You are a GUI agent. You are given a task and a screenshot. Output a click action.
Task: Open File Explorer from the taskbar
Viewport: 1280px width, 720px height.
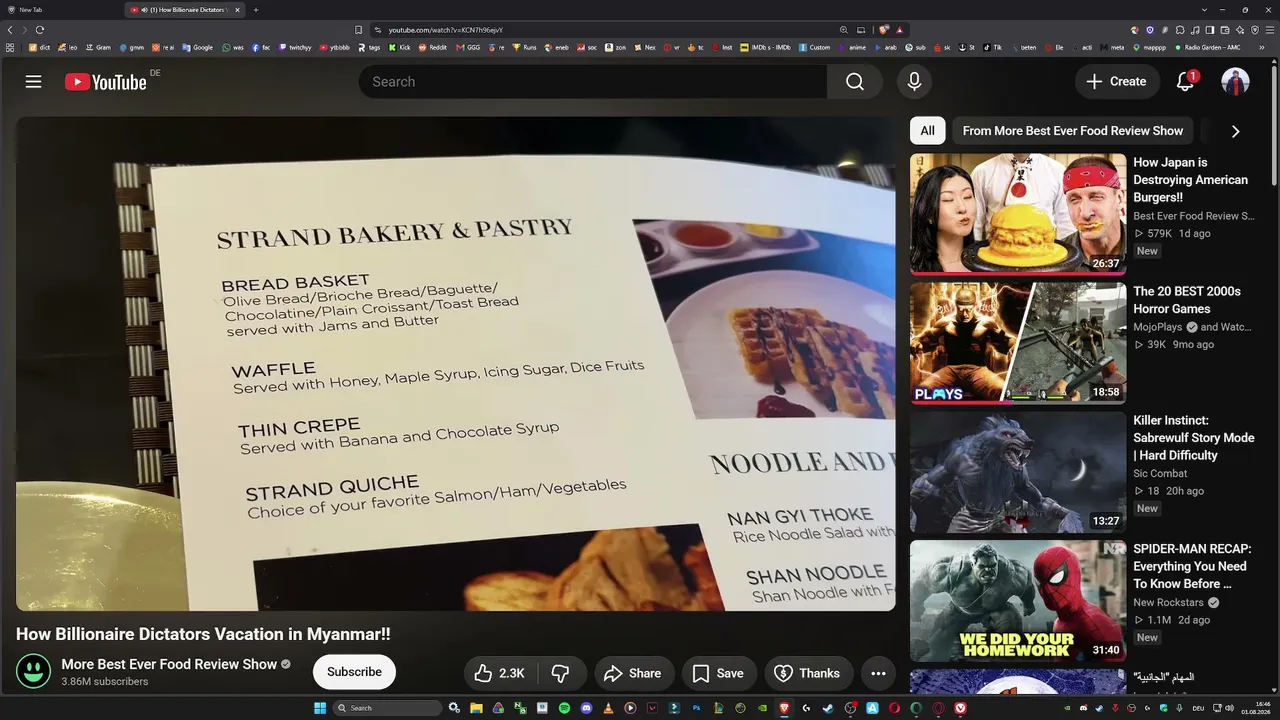point(477,708)
